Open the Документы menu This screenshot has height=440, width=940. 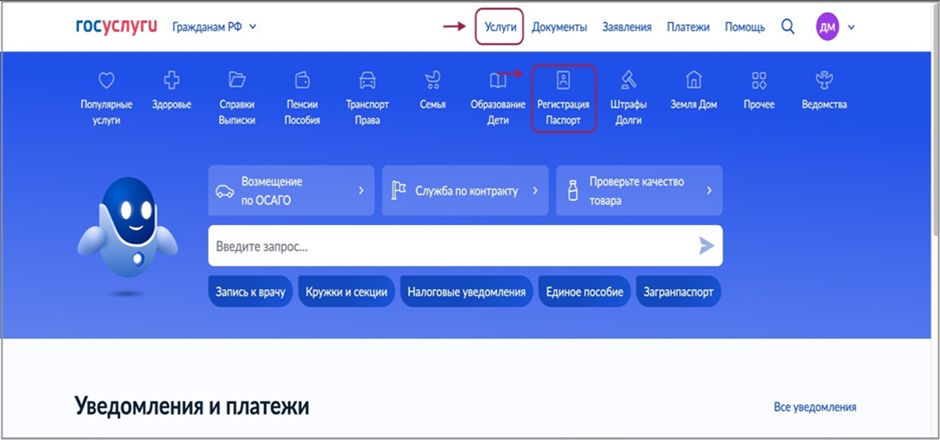(x=559, y=27)
